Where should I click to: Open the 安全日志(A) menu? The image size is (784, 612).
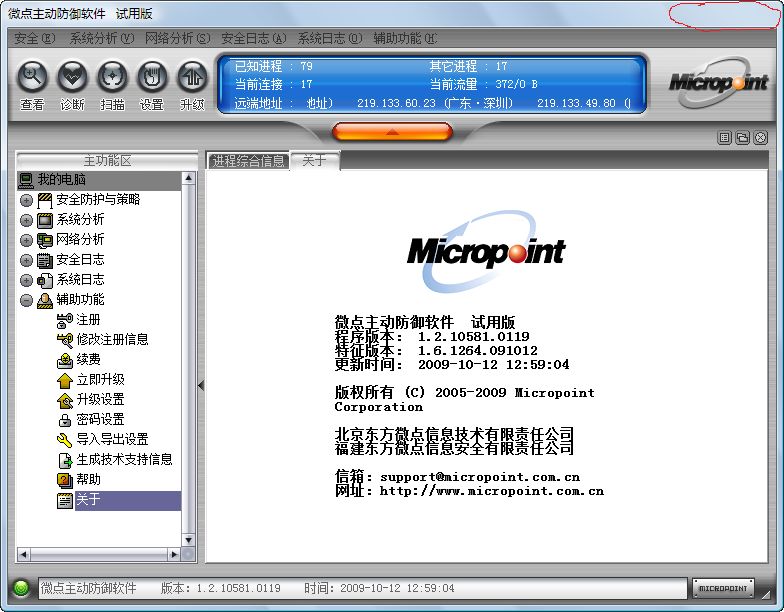point(254,38)
